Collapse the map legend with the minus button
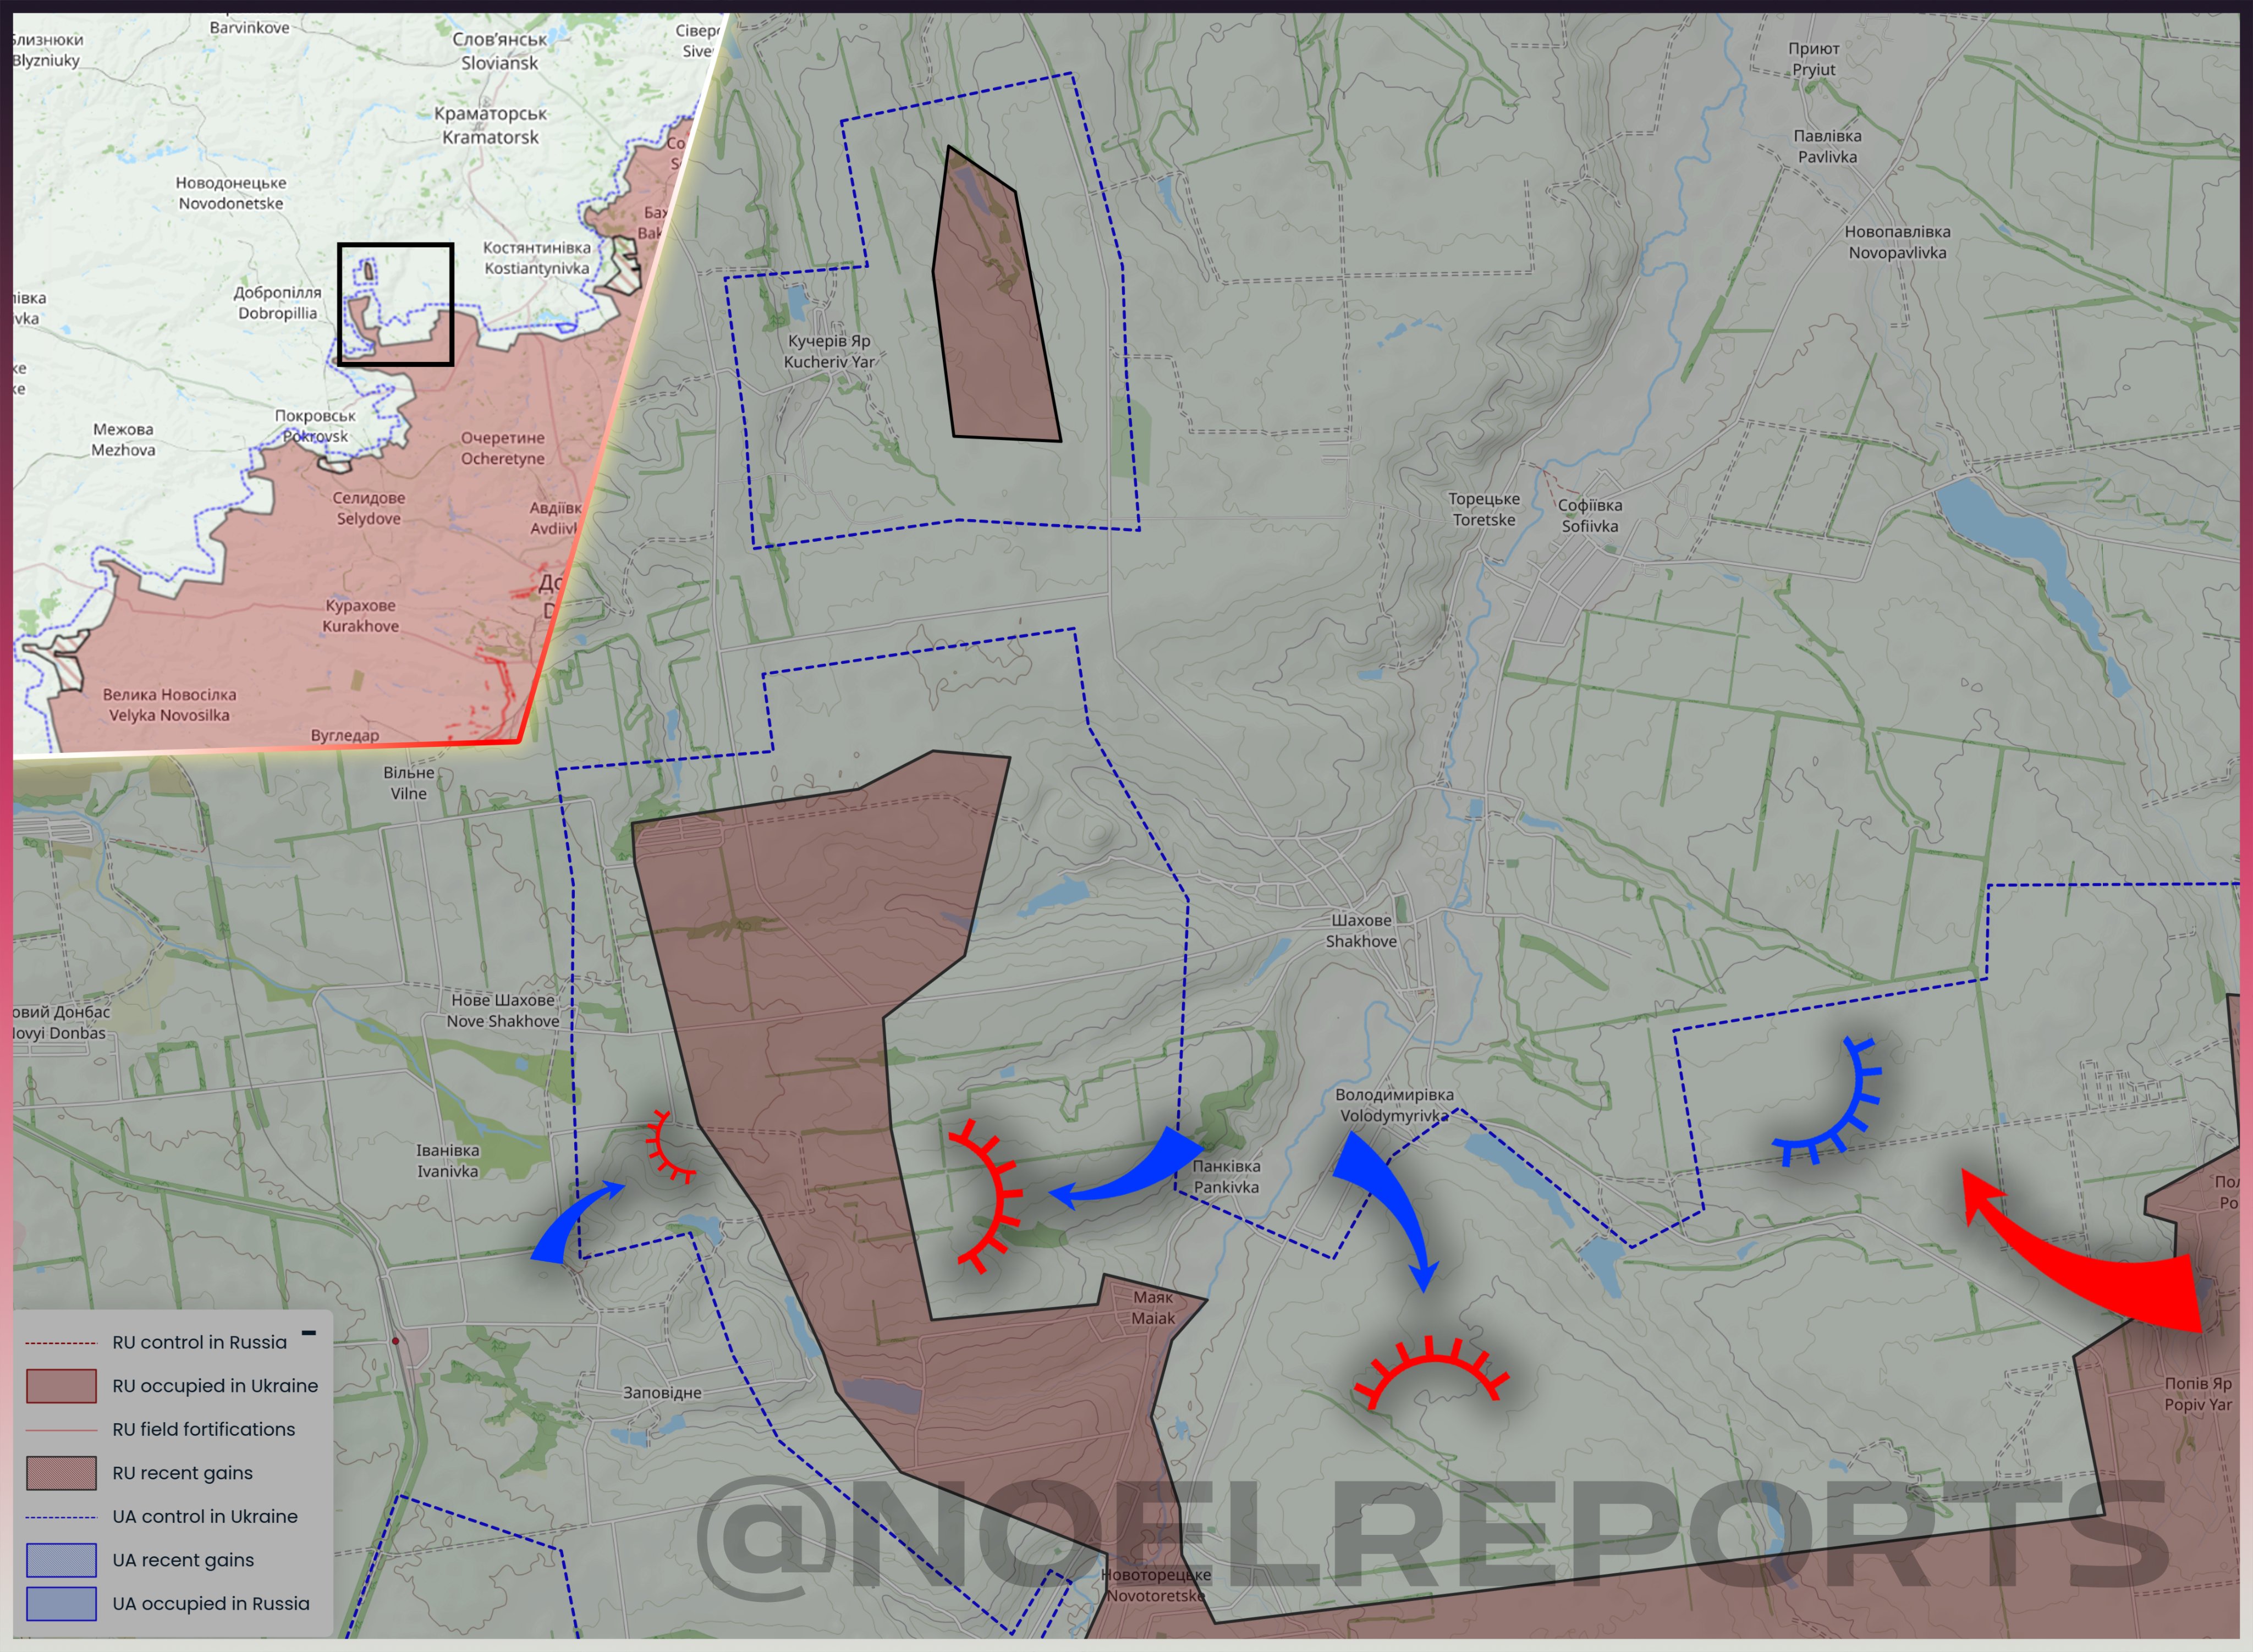2253x1652 pixels. point(309,1333)
